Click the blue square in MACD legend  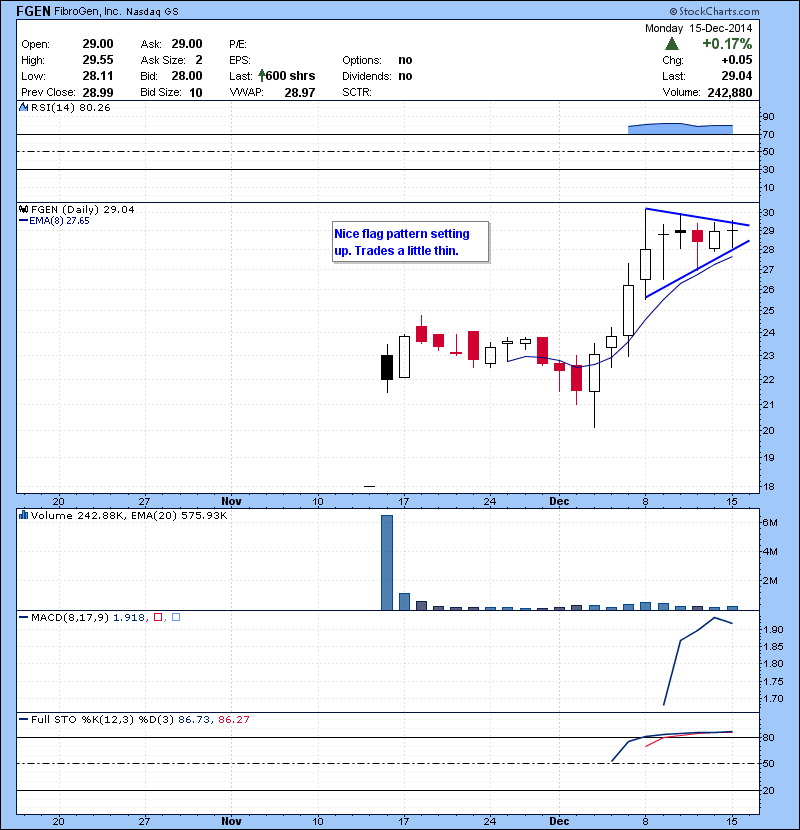176,617
